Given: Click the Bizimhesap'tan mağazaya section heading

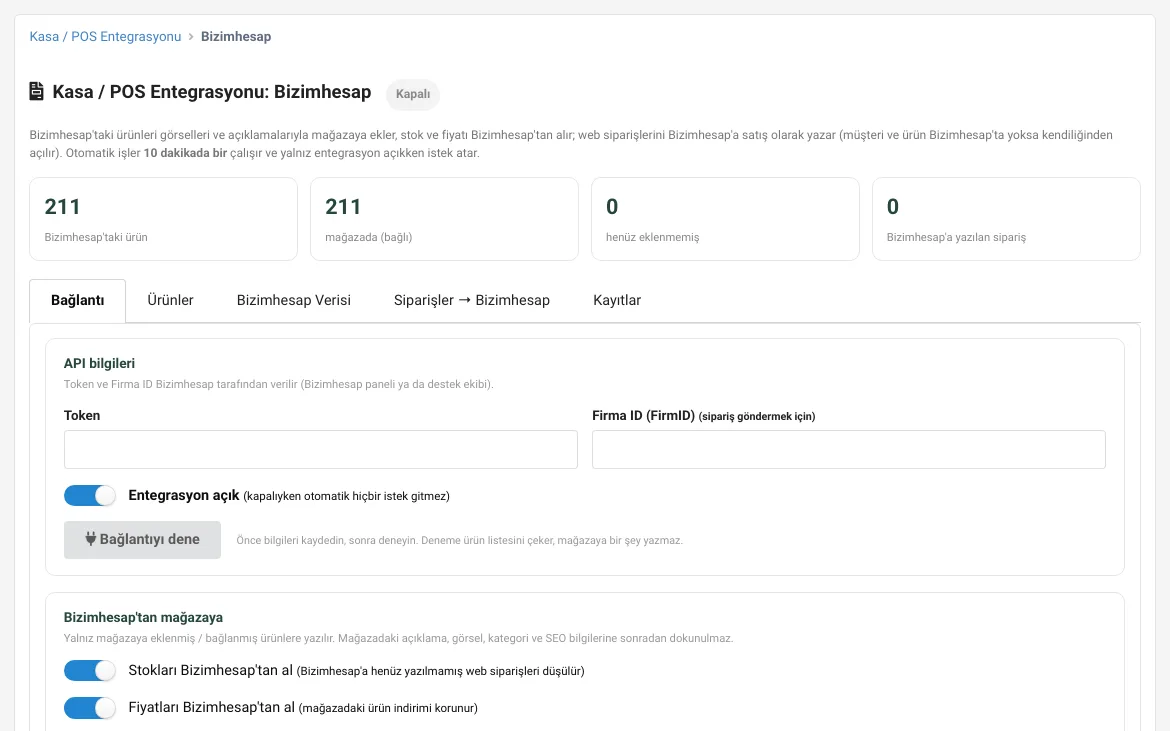Looking at the screenshot, I should (x=143, y=618).
